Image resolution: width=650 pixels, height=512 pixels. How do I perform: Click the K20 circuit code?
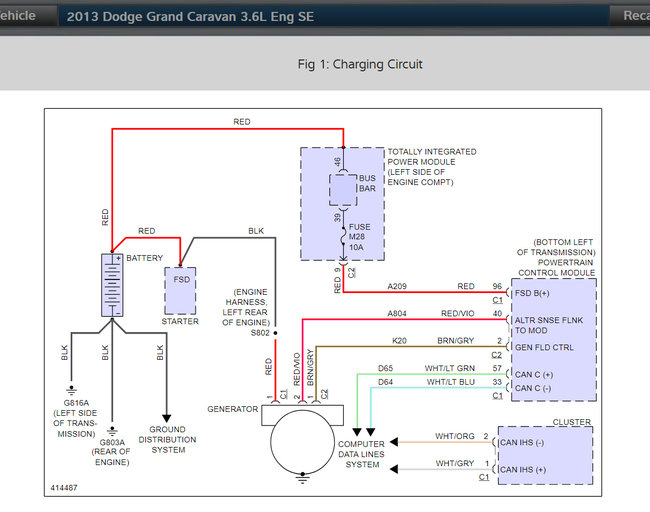coord(399,341)
